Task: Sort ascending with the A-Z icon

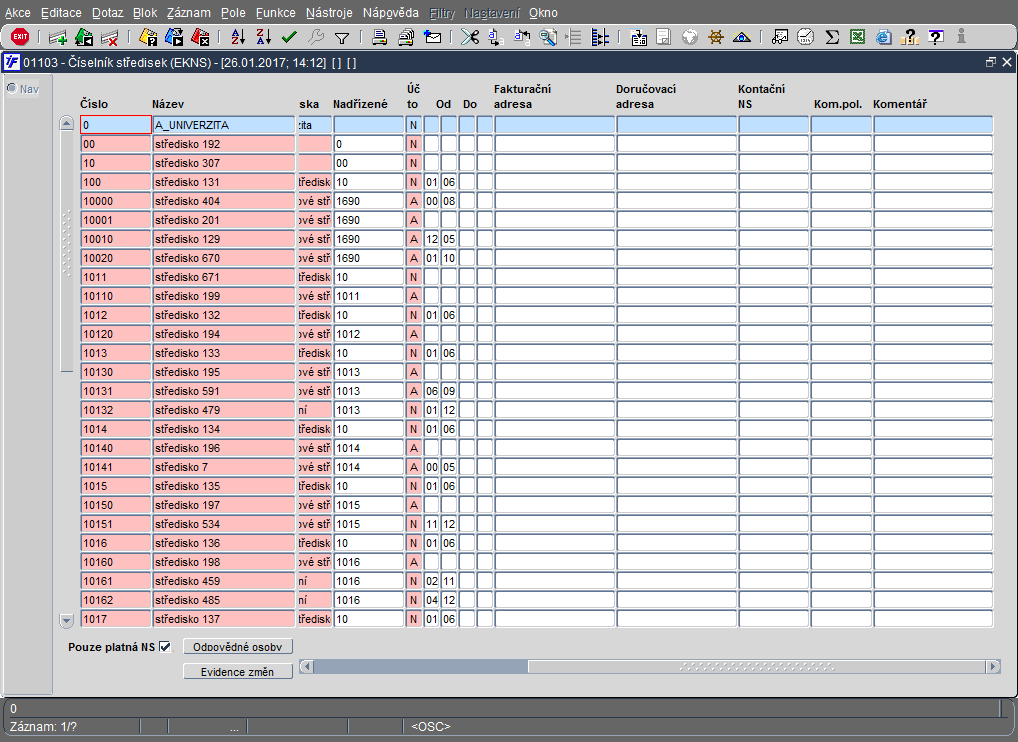Action: coord(238,38)
